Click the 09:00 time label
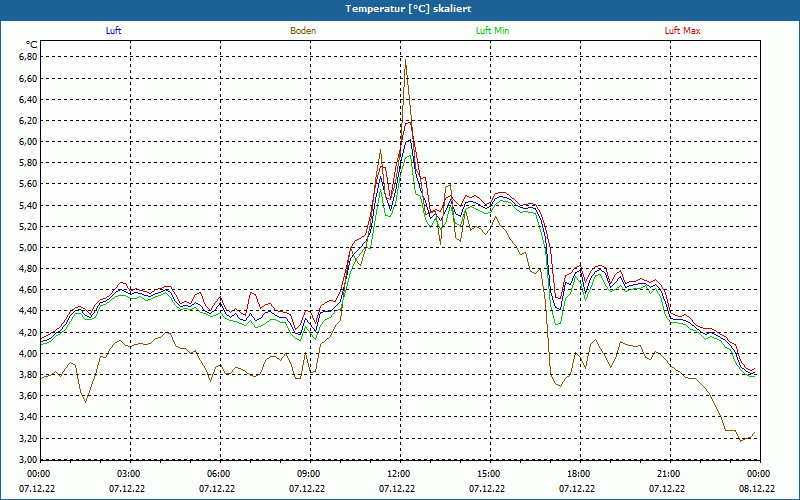800x500 pixels. (x=310, y=474)
